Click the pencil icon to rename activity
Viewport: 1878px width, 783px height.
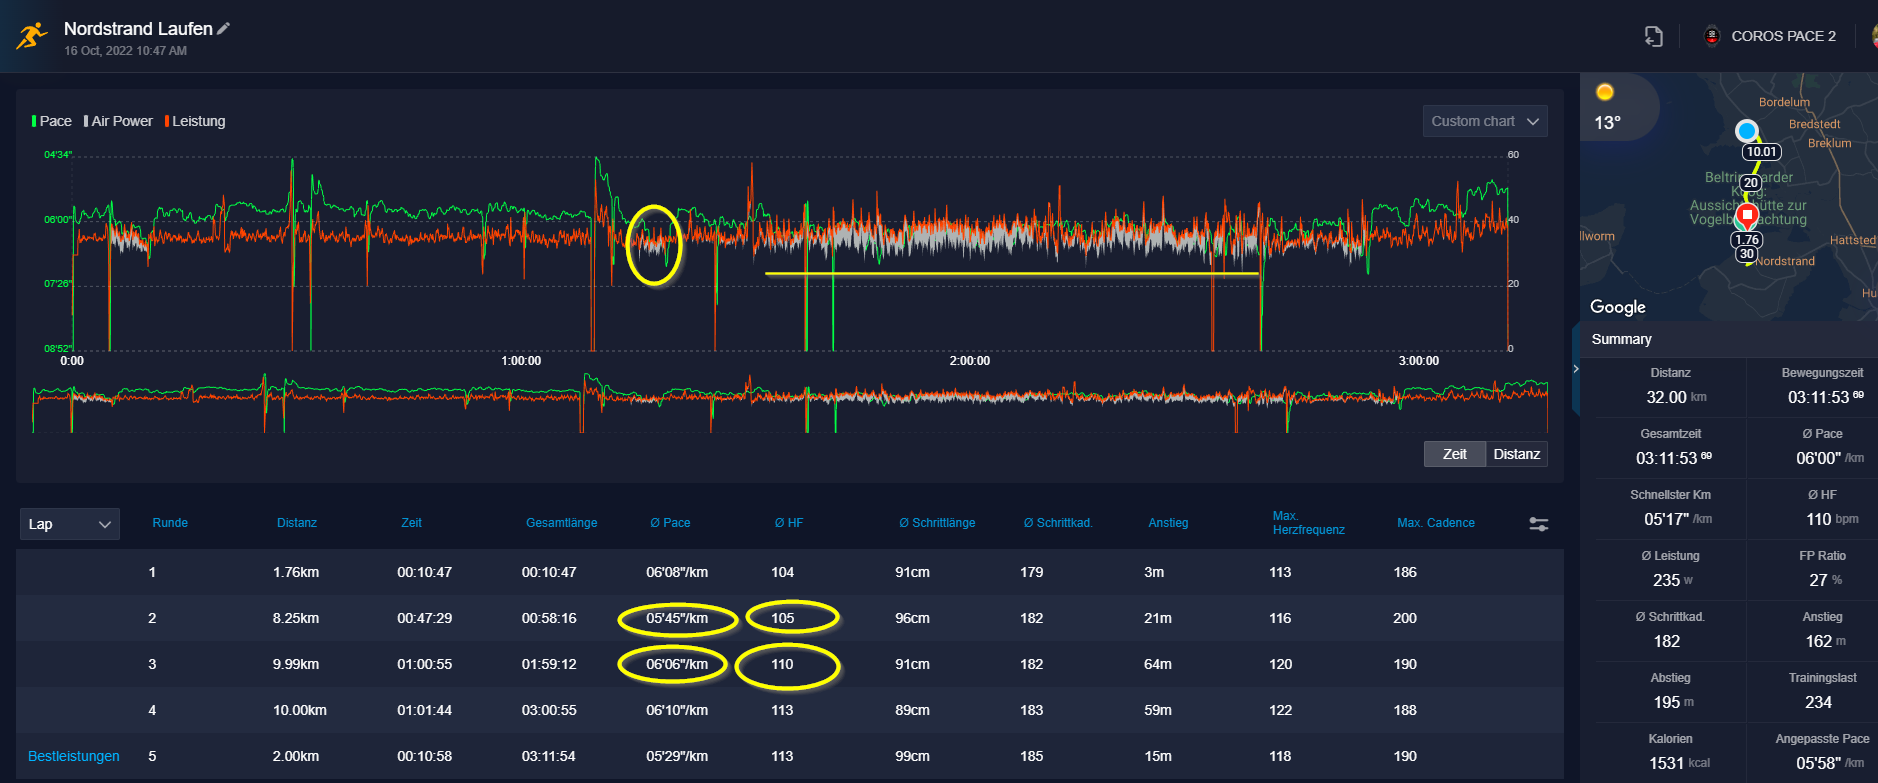223,29
